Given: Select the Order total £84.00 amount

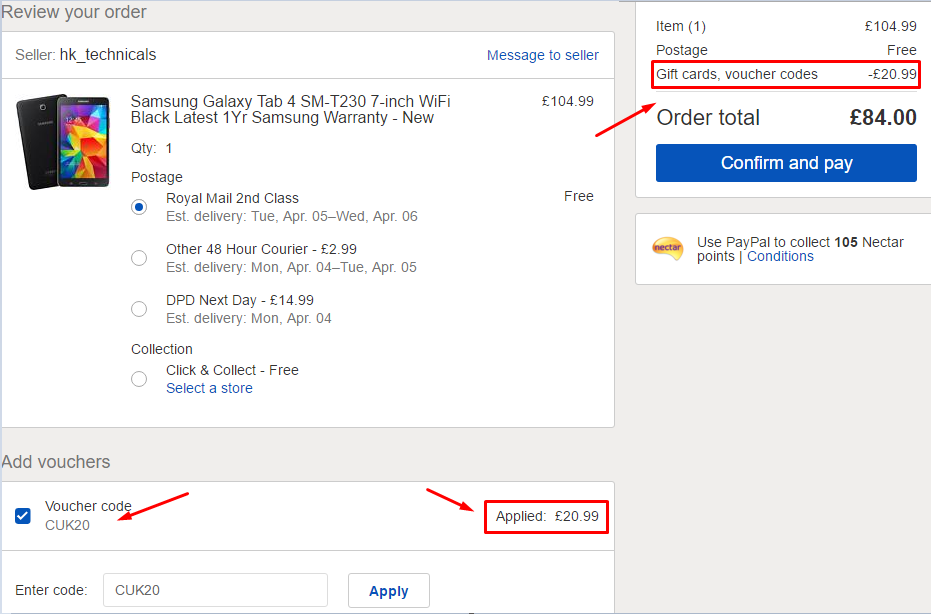Looking at the screenshot, I should point(883,118).
